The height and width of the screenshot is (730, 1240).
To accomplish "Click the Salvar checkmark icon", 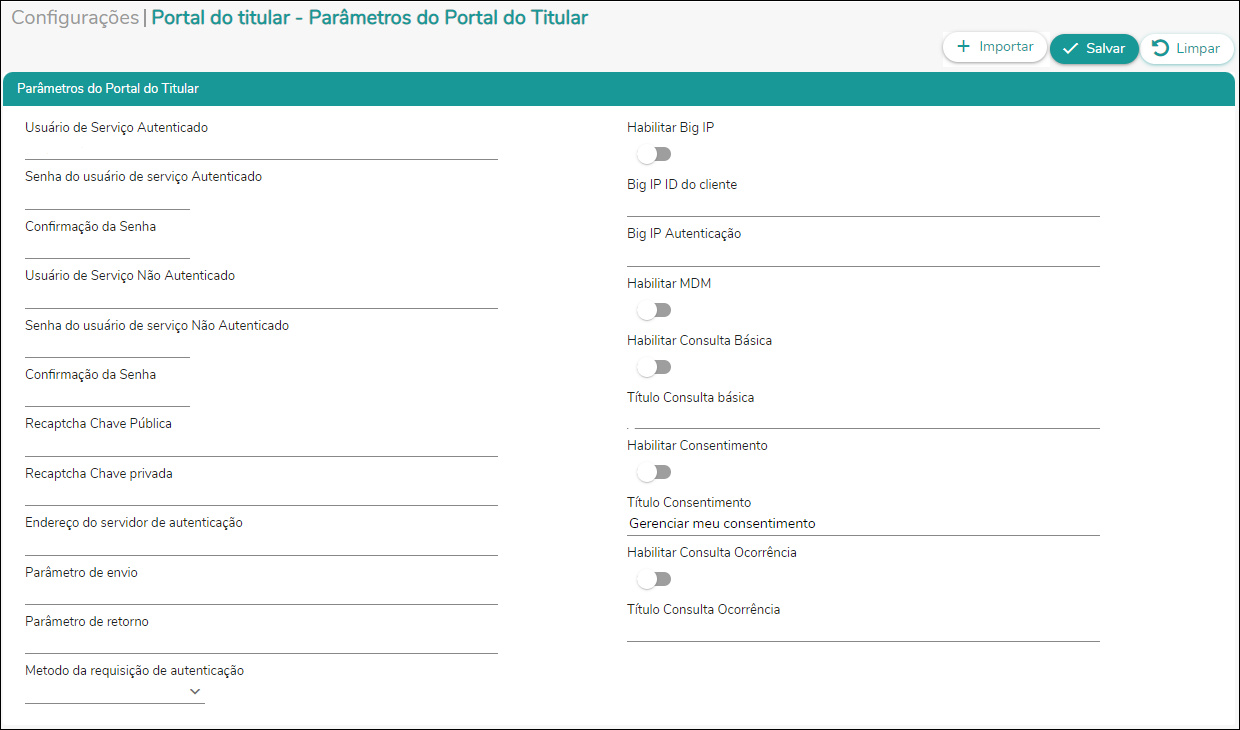I will click(1070, 49).
